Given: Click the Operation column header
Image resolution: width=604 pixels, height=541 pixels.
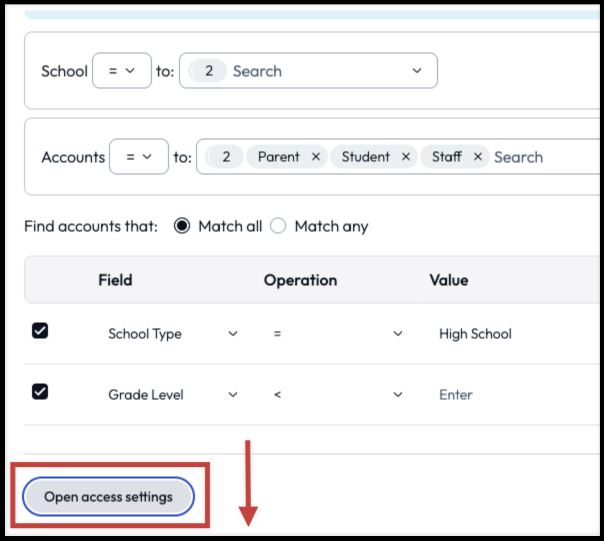Looking at the screenshot, I should pyautogui.click(x=300, y=280).
